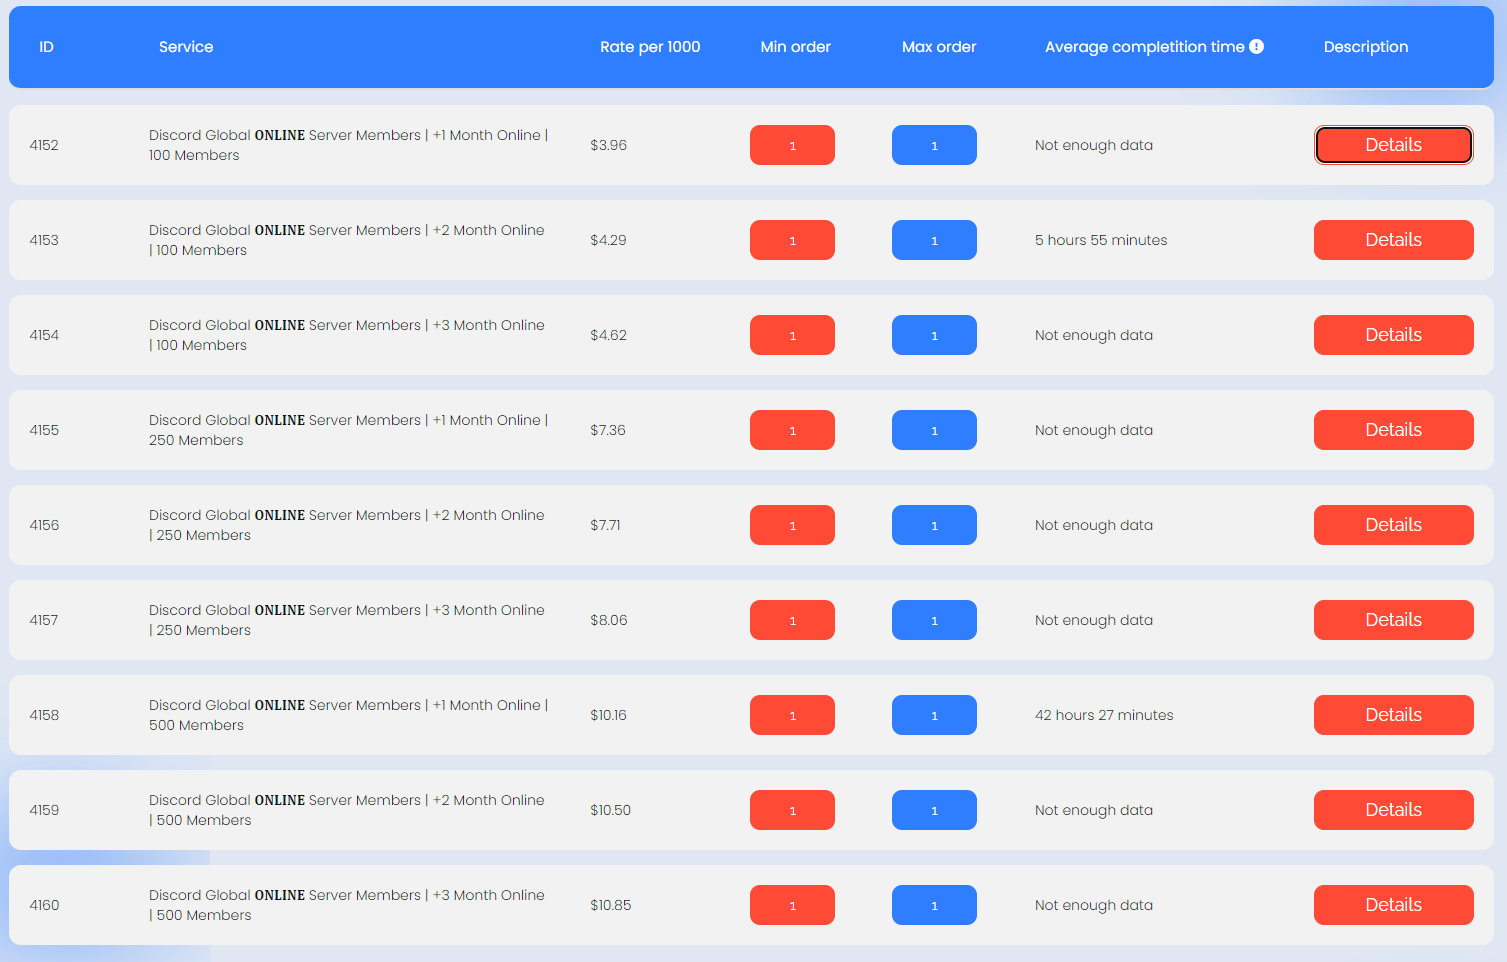Click service name +1 Month Online 250 Members
The height and width of the screenshot is (962, 1507).
pyautogui.click(x=348, y=430)
